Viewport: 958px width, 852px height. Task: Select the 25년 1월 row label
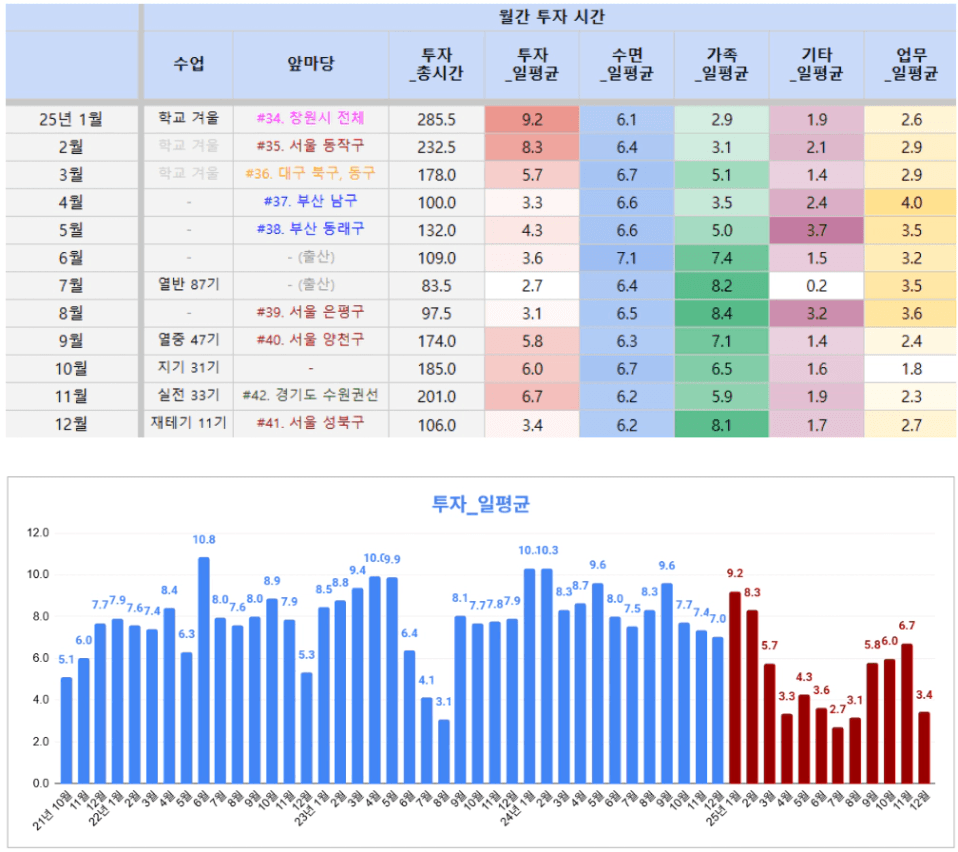point(71,119)
